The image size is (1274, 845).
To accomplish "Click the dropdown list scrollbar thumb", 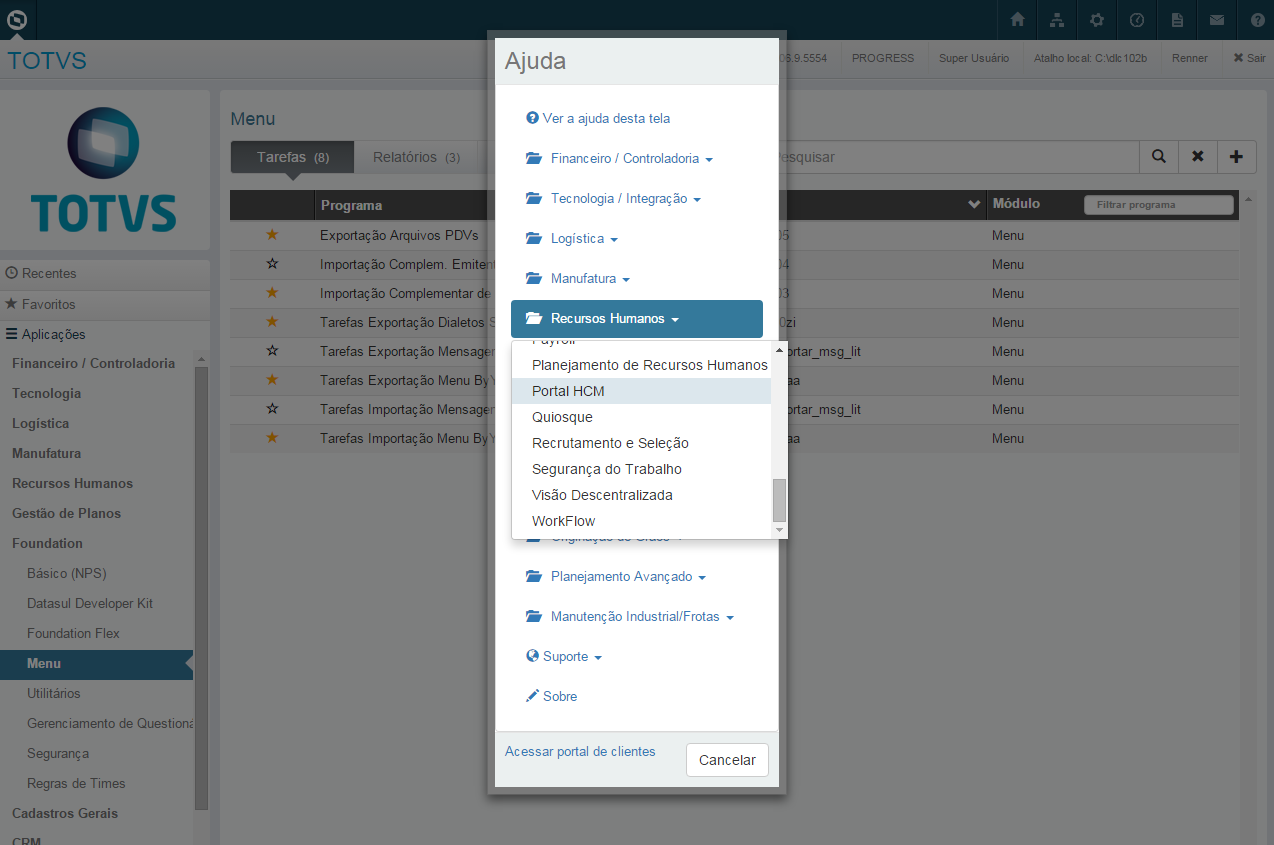I will [x=780, y=500].
